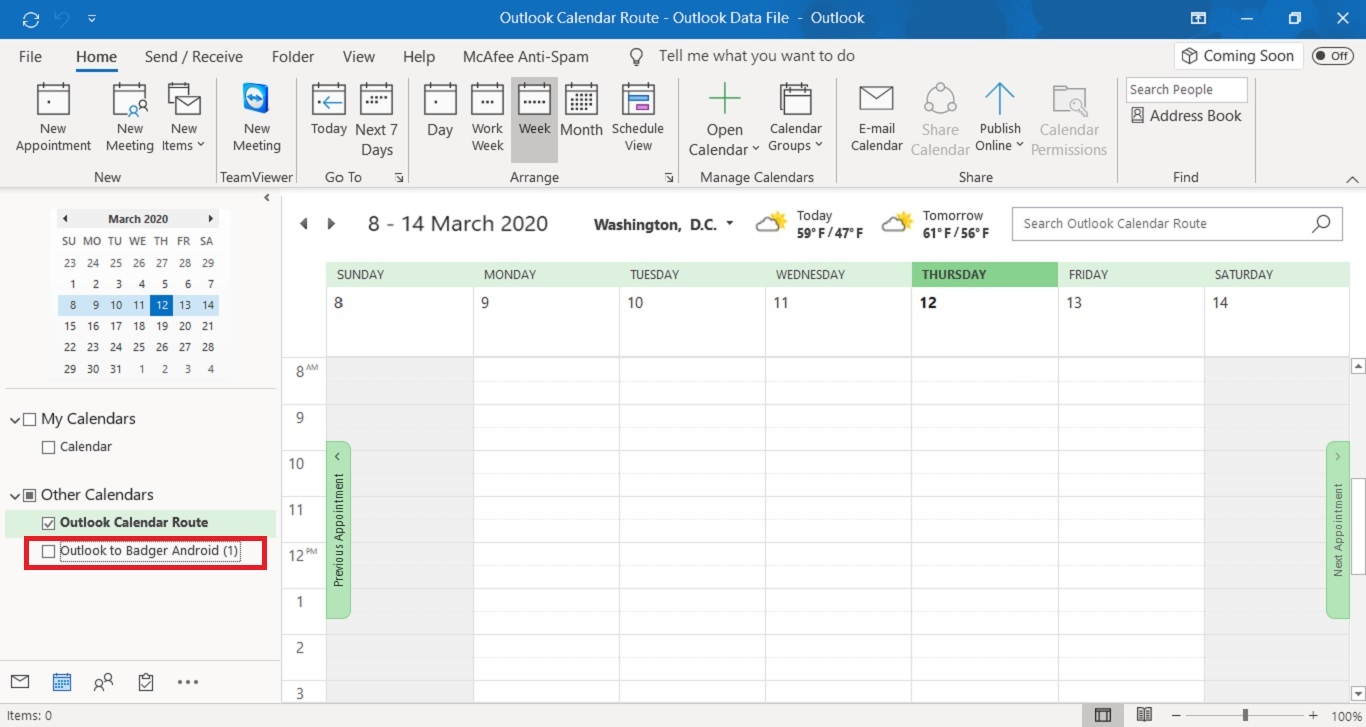This screenshot has width=1366, height=727.
Task: Open the Help tab
Action: [419, 57]
